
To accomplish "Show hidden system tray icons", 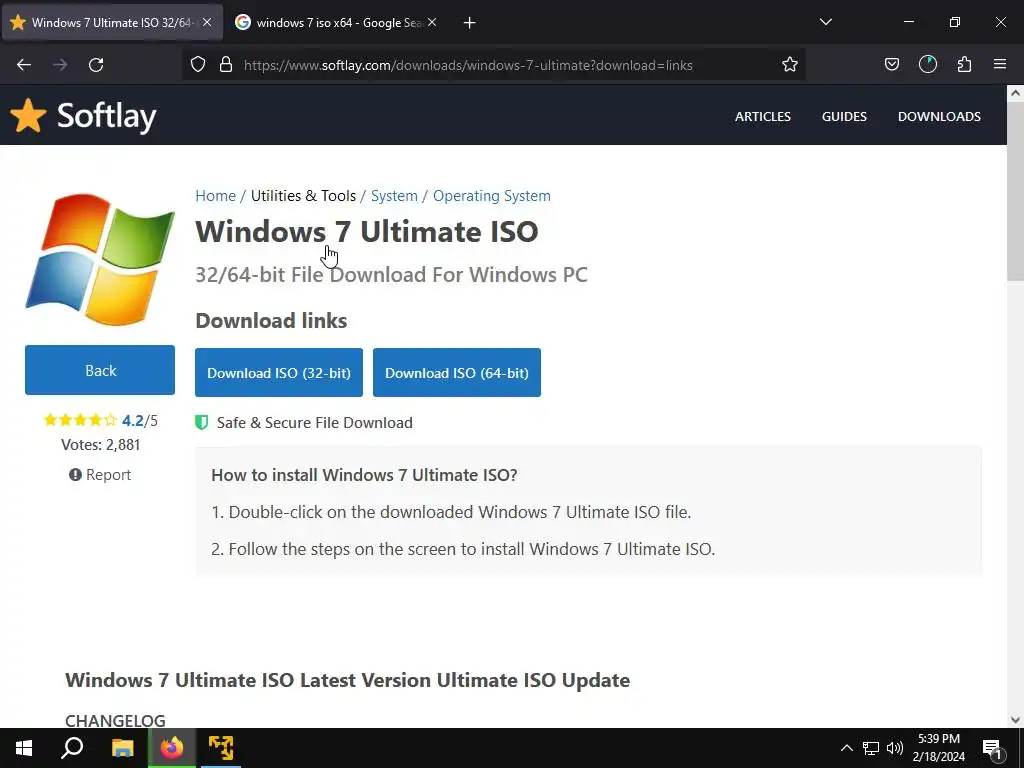I will (x=846, y=748).
